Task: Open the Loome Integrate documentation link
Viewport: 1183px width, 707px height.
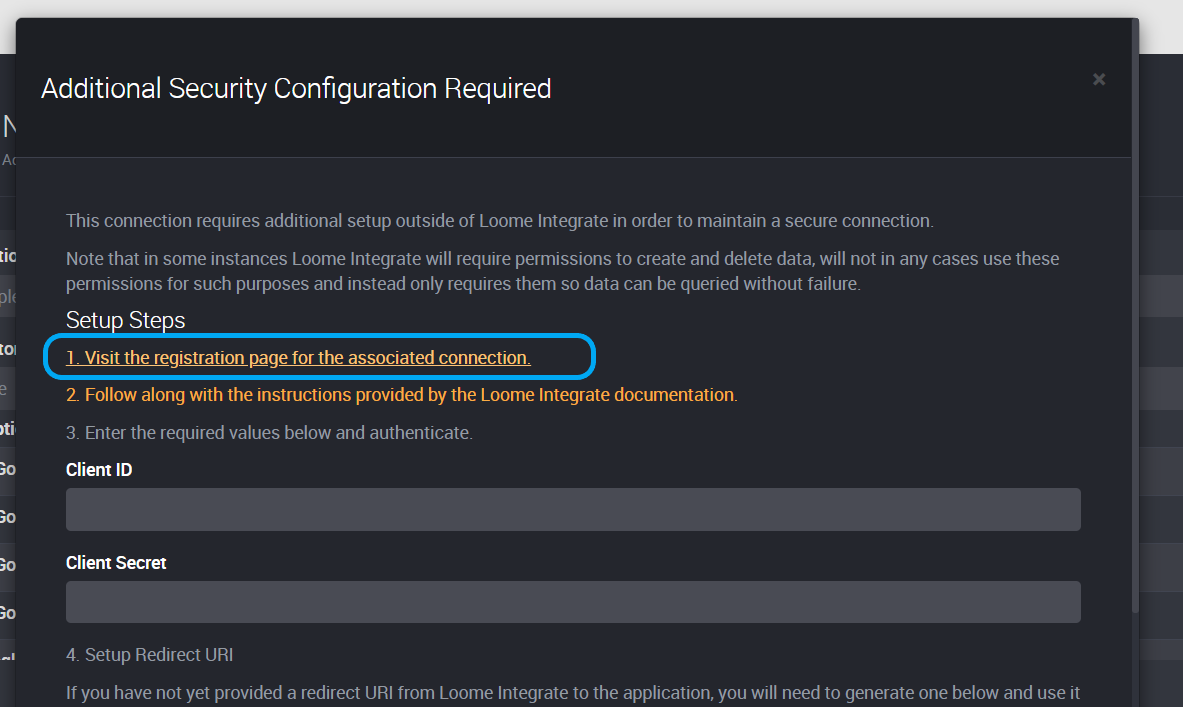Action: (x=401, y=395)
